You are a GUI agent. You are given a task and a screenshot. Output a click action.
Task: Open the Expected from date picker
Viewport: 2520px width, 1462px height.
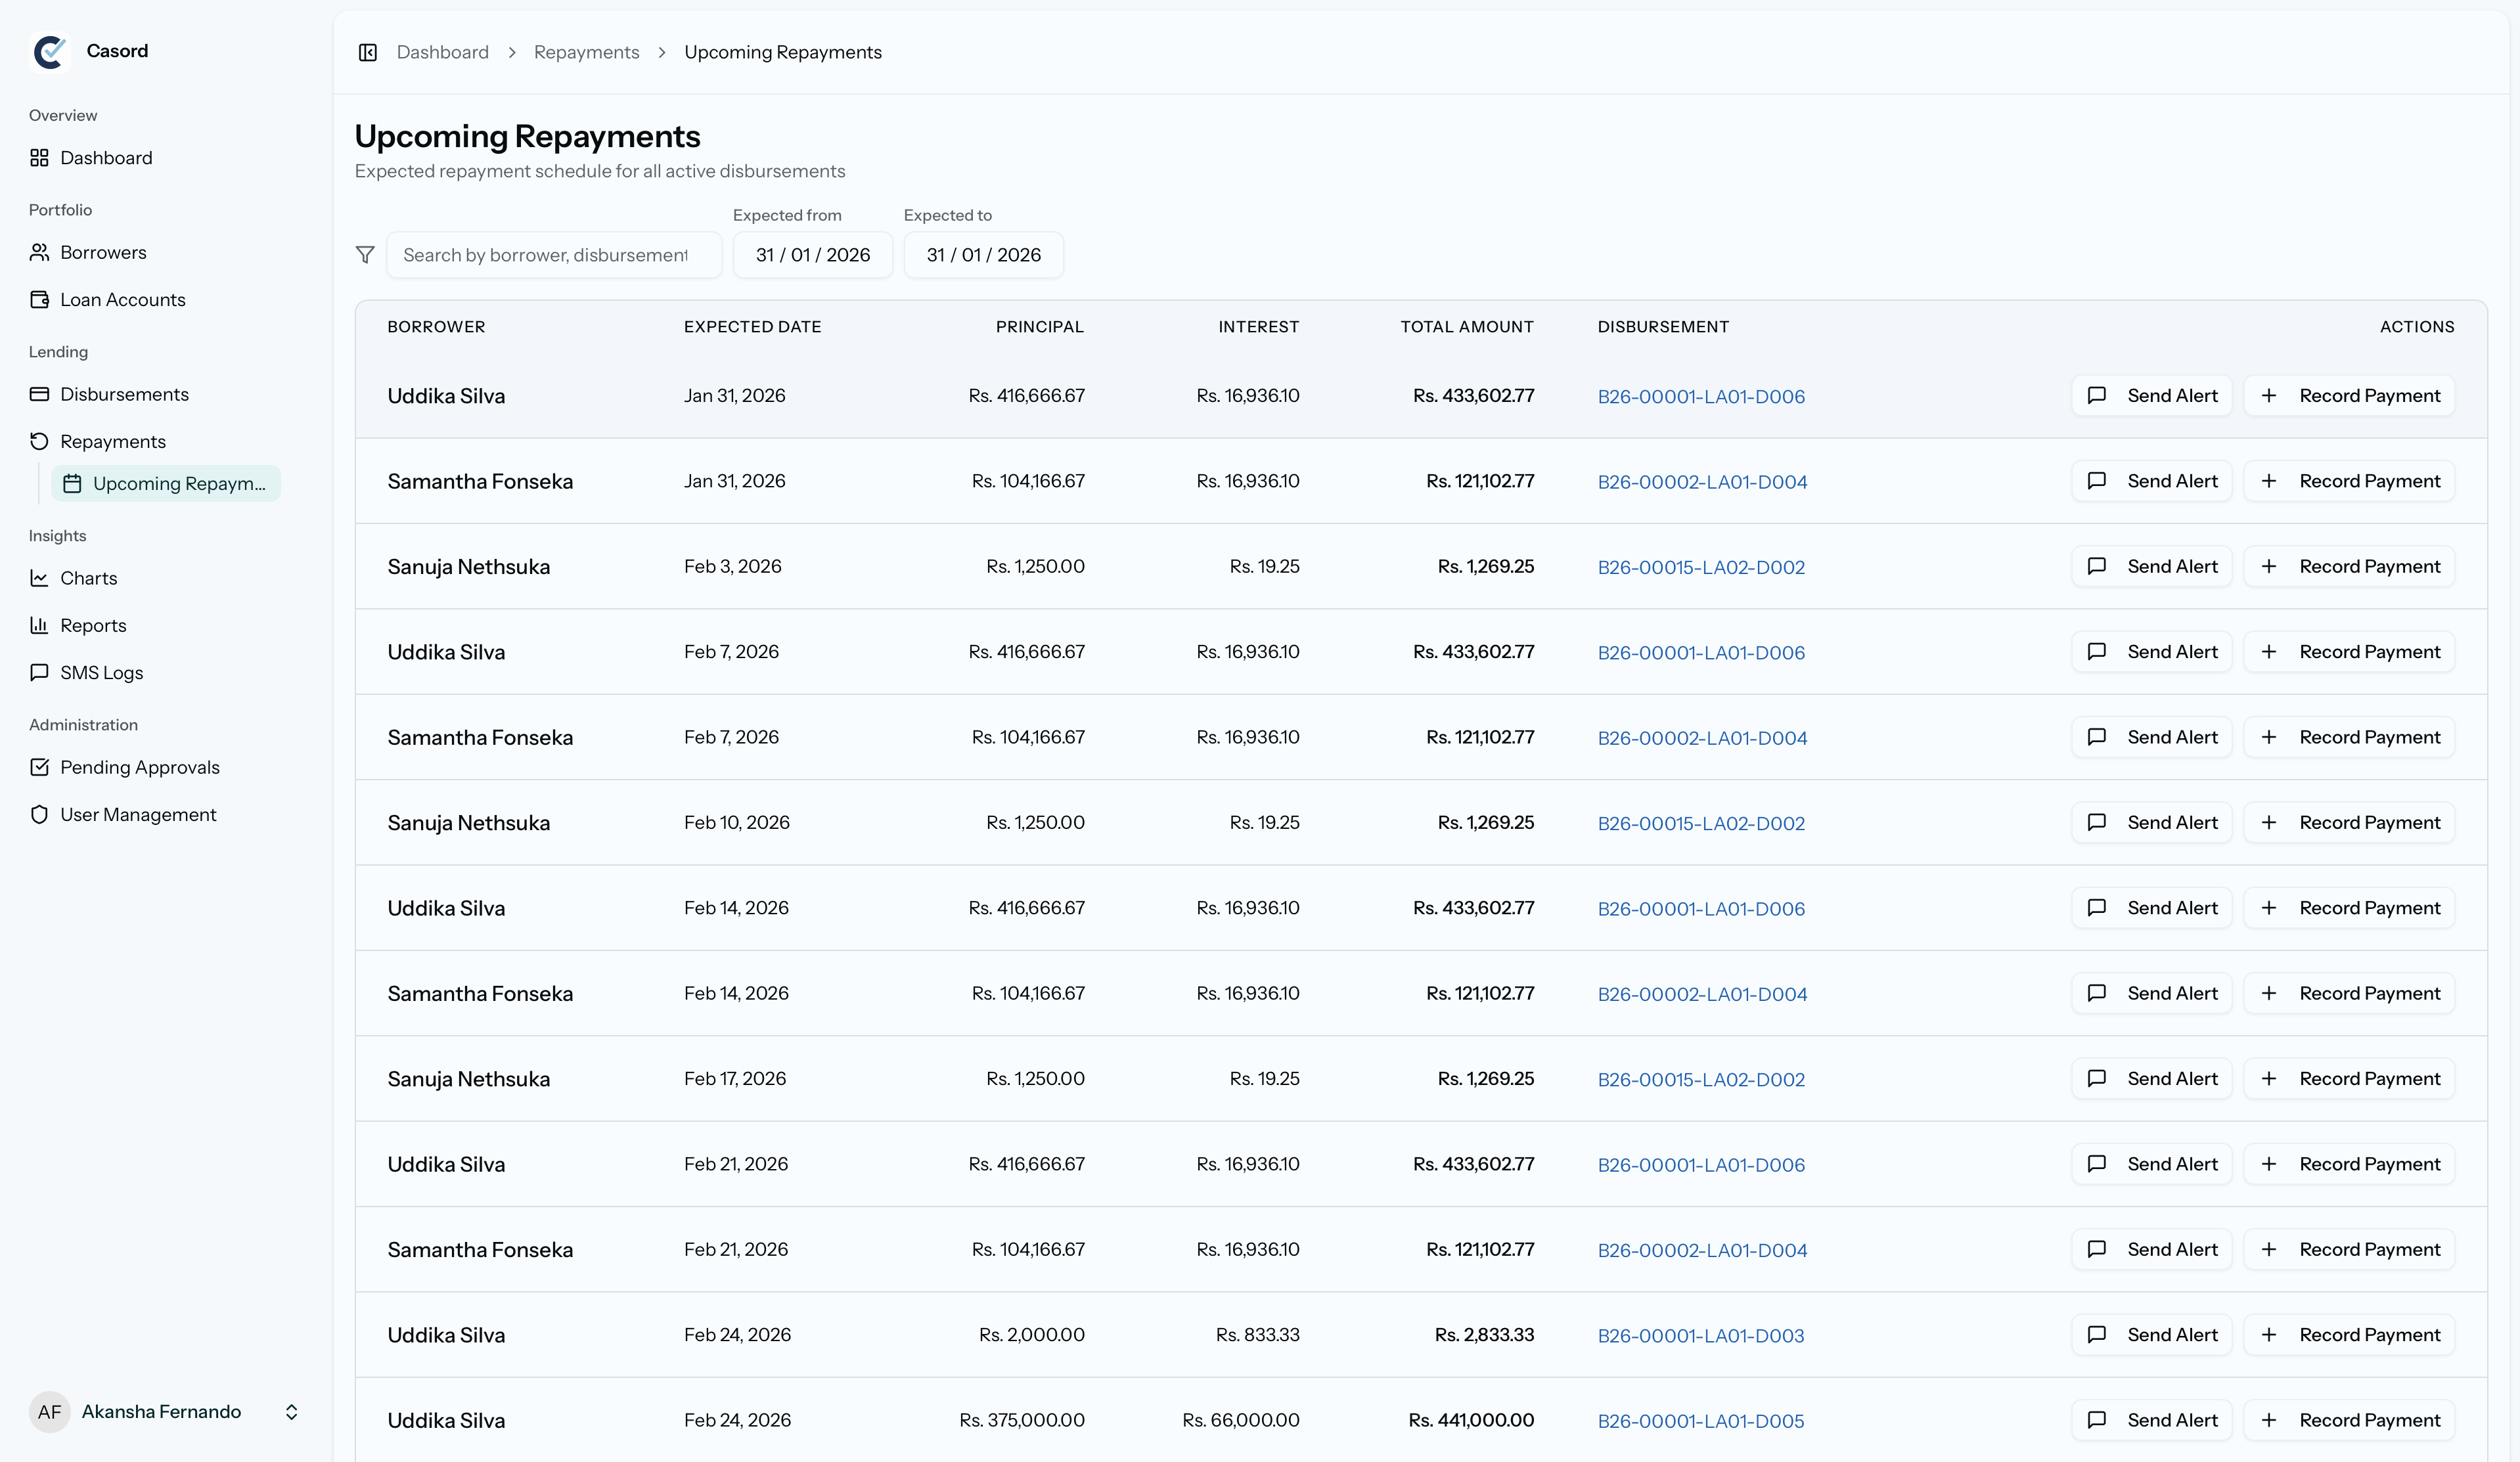pyautogui.click(x=812, y=255)
